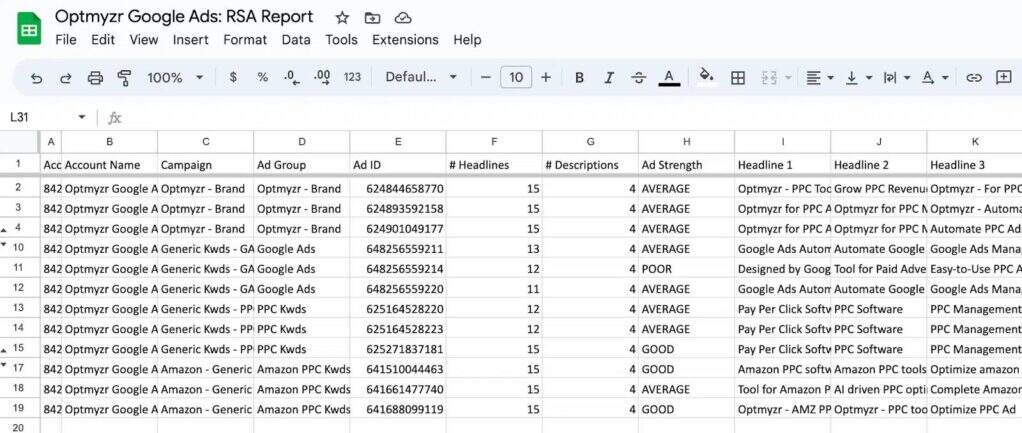The image size is (1022, 433).
Task: Click the undo arrow icon
Action: coord(37,78)
